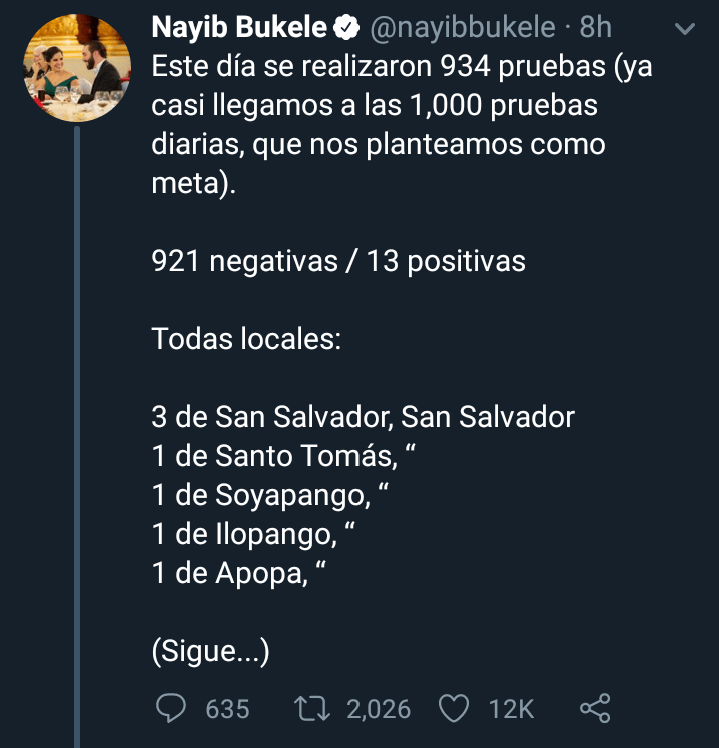The height and width of the screenshot is (748, 719).
Task: Click the 12K likes count
Action: [x=511, y=709]
